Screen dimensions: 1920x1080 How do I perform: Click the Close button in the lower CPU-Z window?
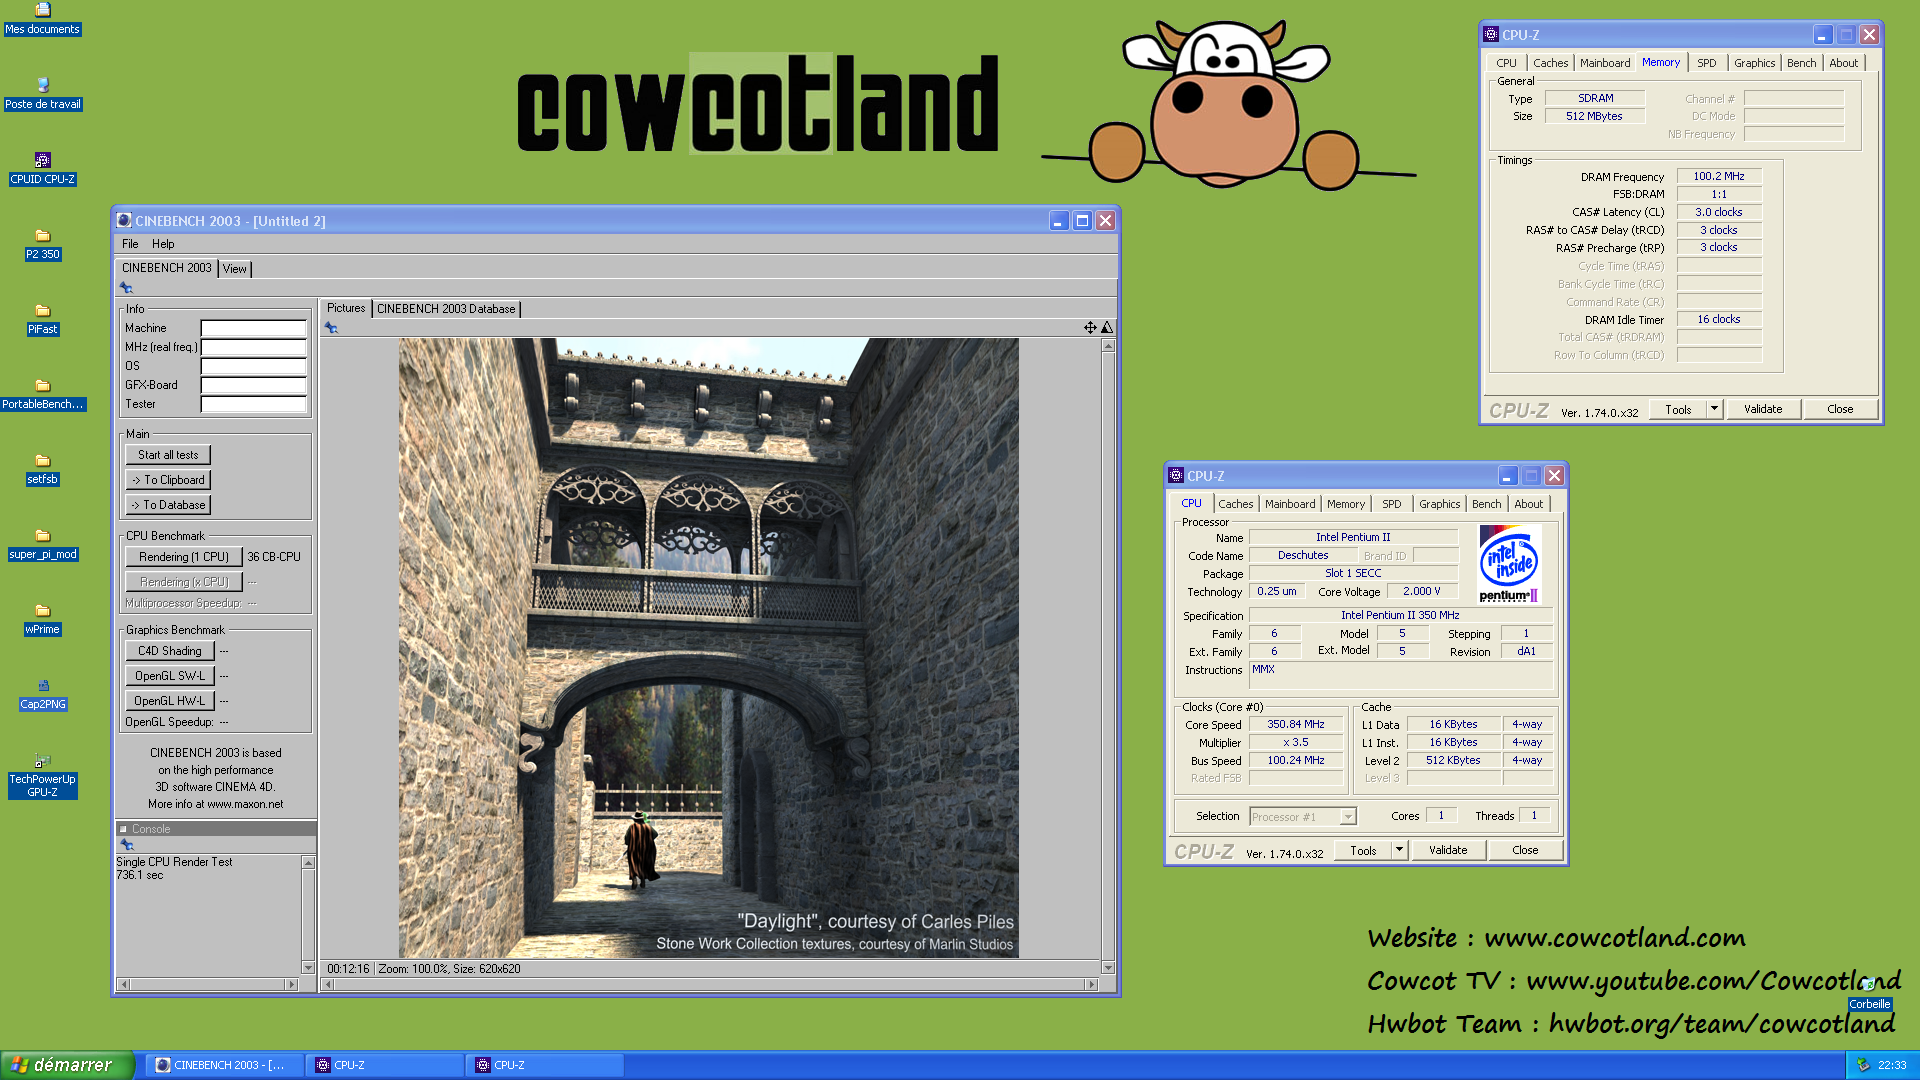point(1525,850)
